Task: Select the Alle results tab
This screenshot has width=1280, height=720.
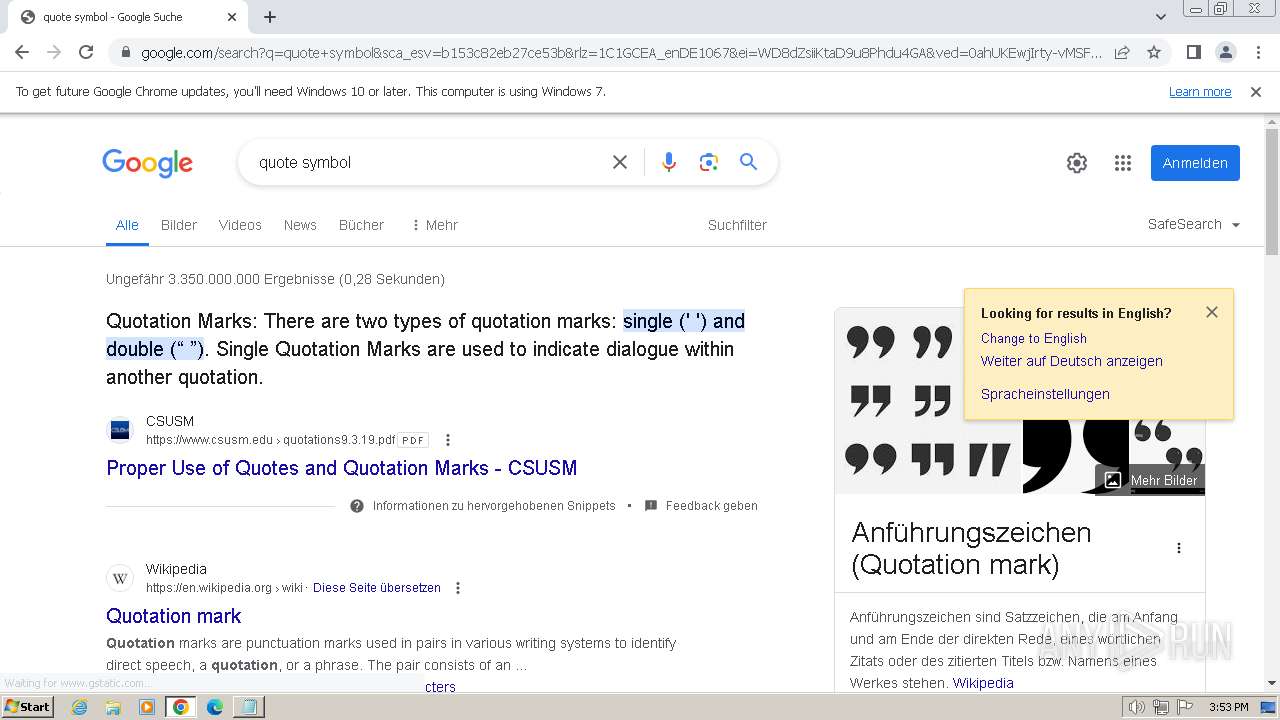Action: tap(127, 225)
